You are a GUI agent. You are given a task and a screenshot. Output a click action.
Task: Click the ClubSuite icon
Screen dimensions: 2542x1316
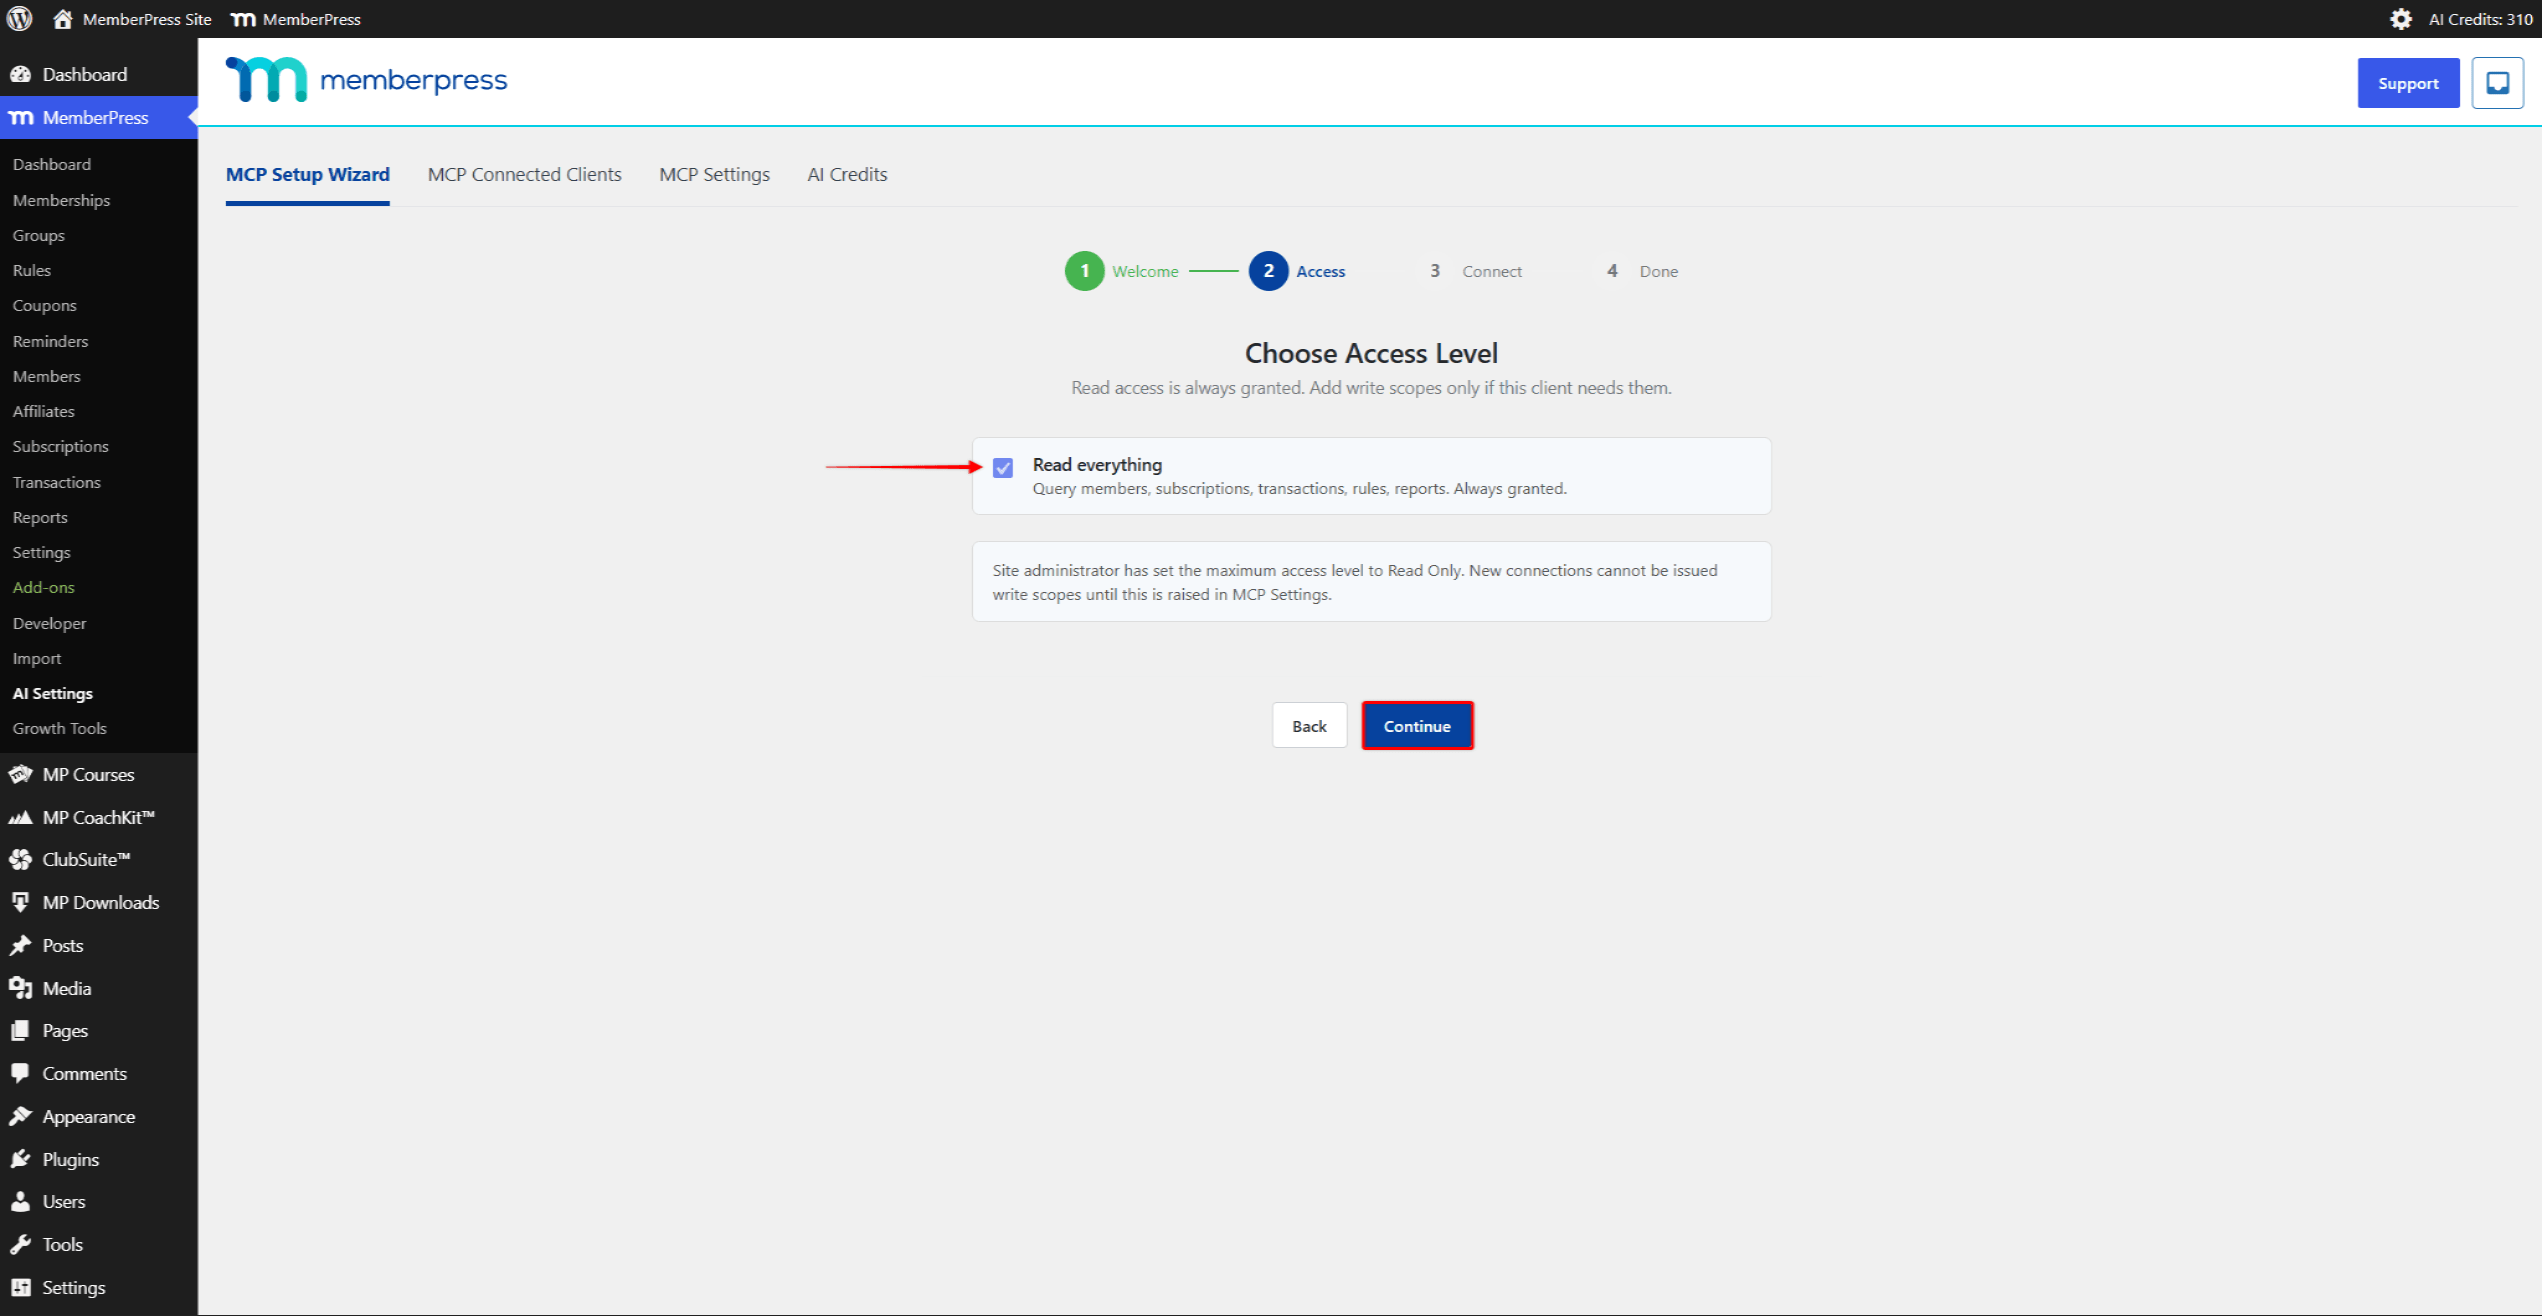pos(20,860)
